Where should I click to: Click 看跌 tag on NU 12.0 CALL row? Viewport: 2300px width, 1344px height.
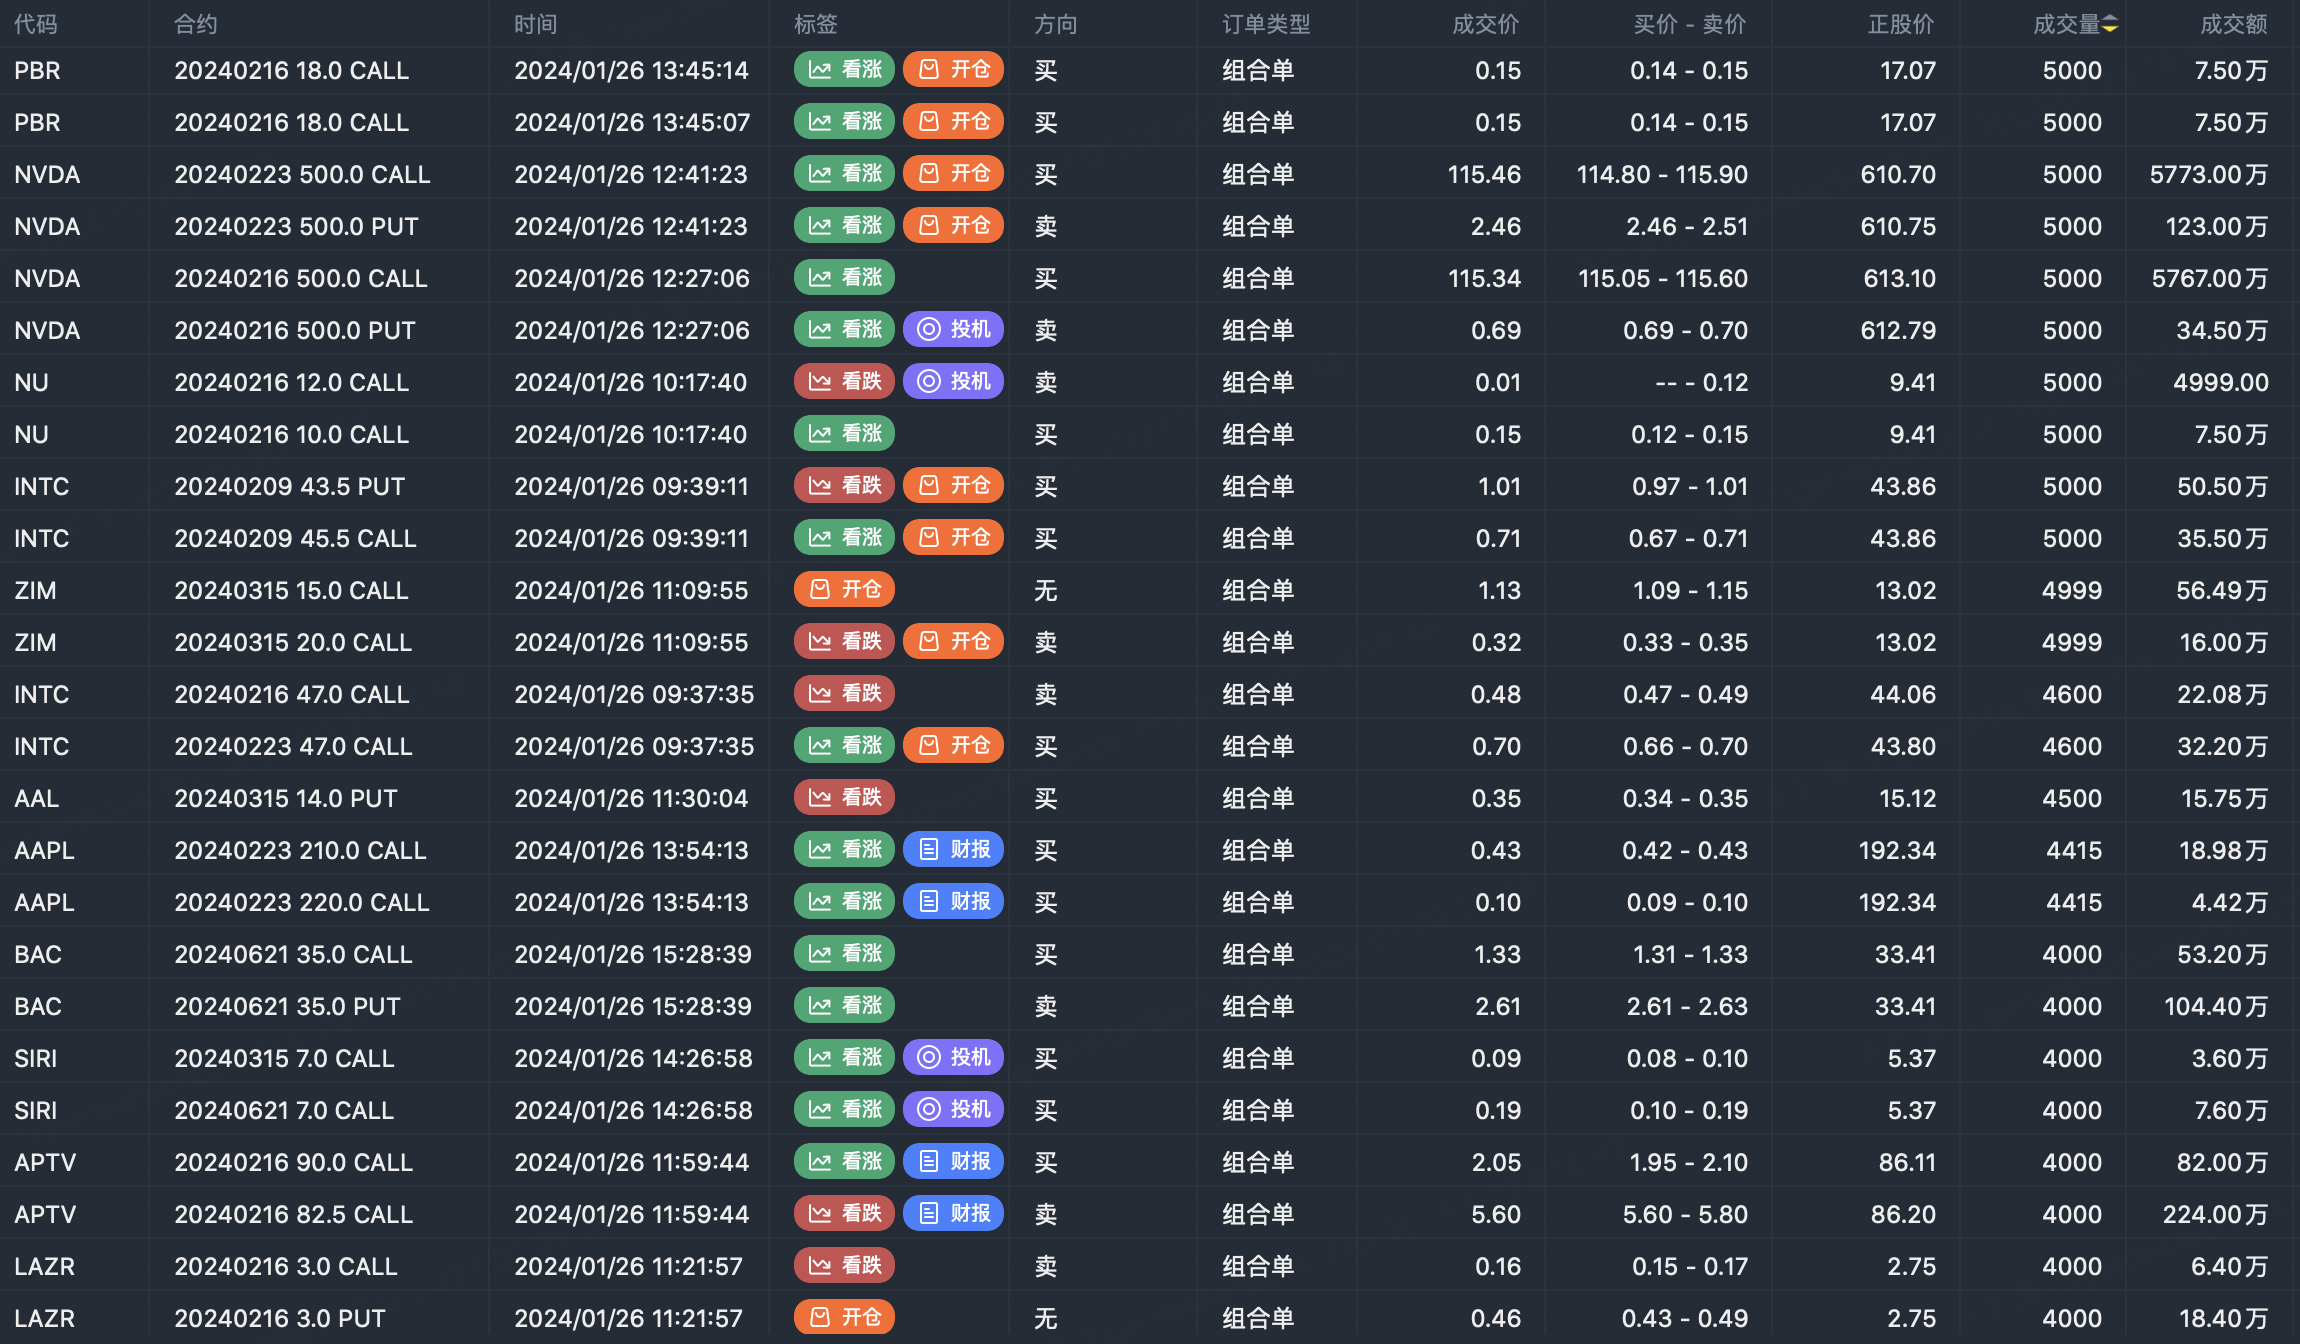click(844, 382)
